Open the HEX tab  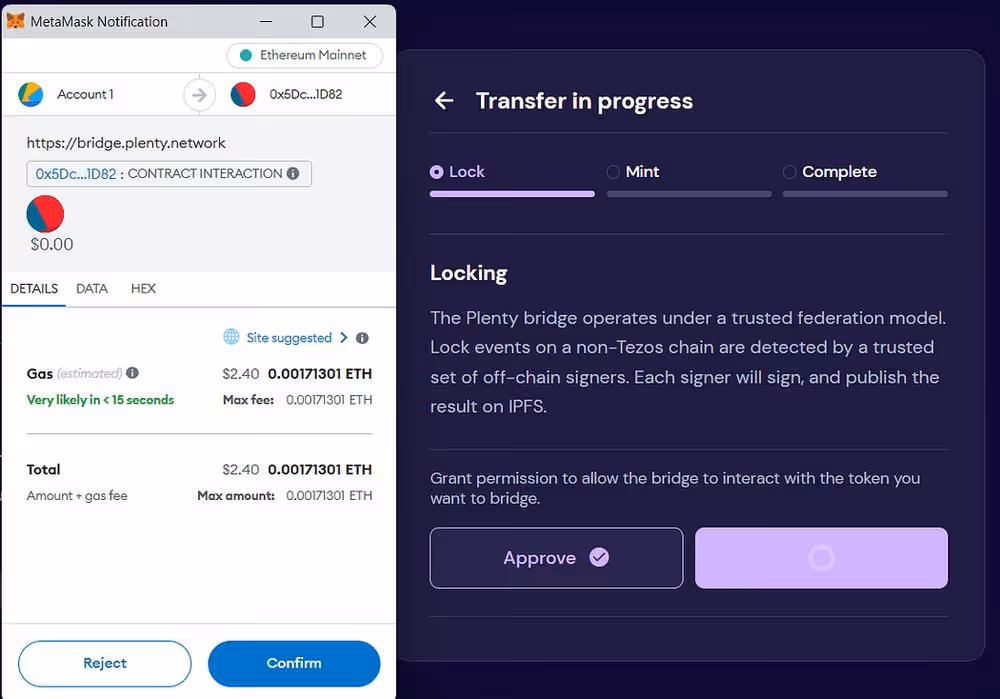coord(143,288)
